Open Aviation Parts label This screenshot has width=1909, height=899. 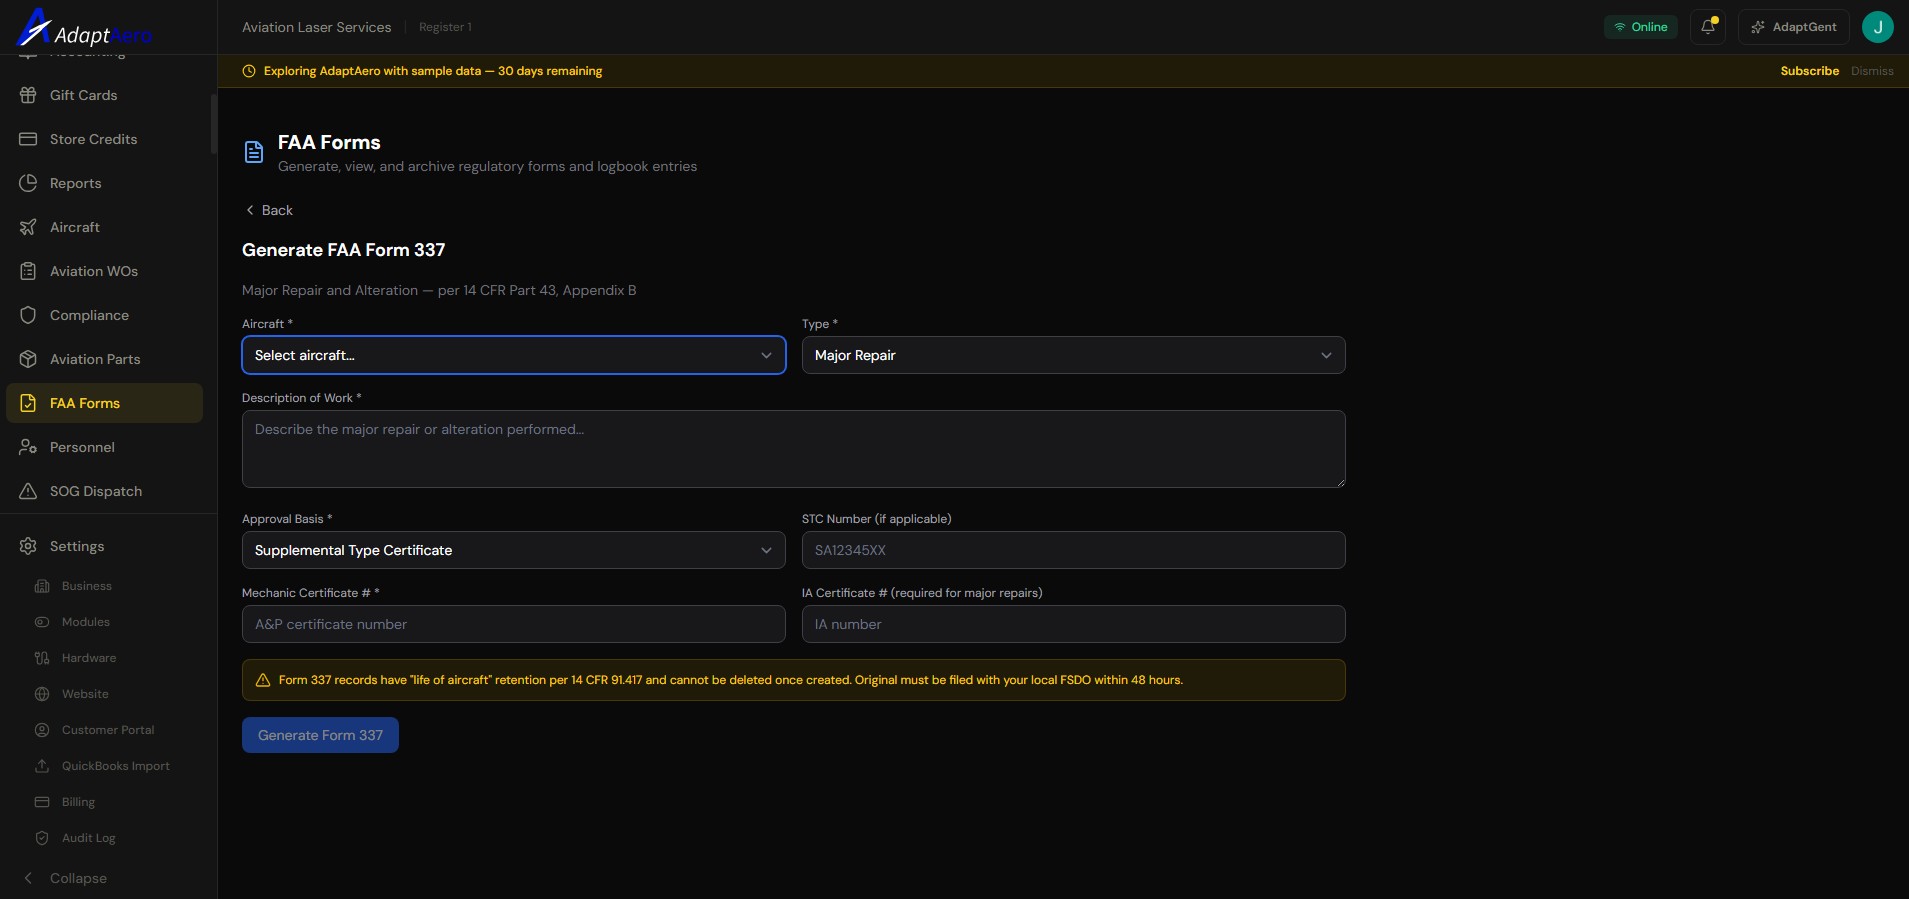(x=95, y=359)
